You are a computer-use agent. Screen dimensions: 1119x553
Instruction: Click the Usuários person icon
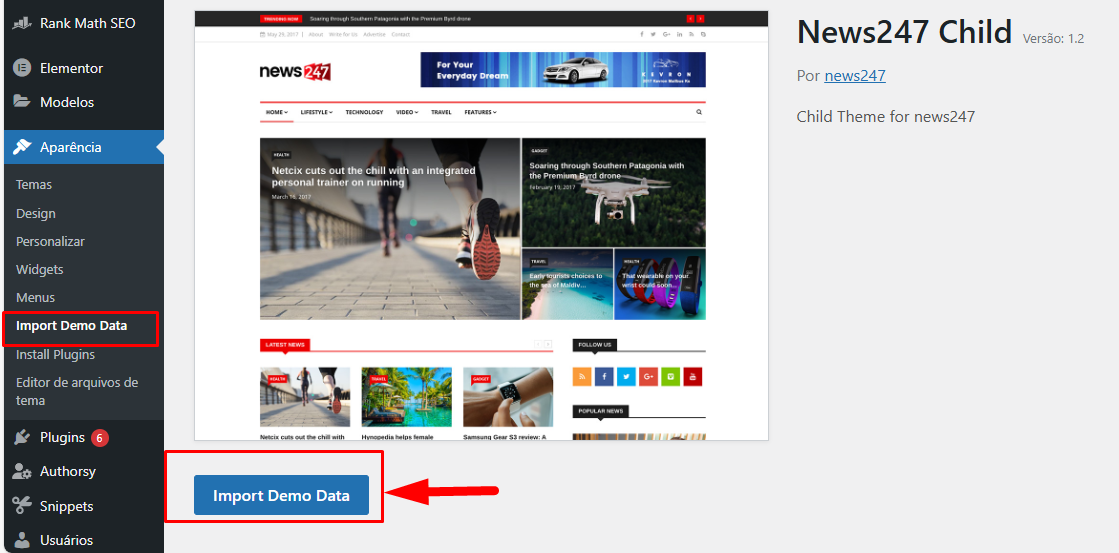(x=22, y=540)
